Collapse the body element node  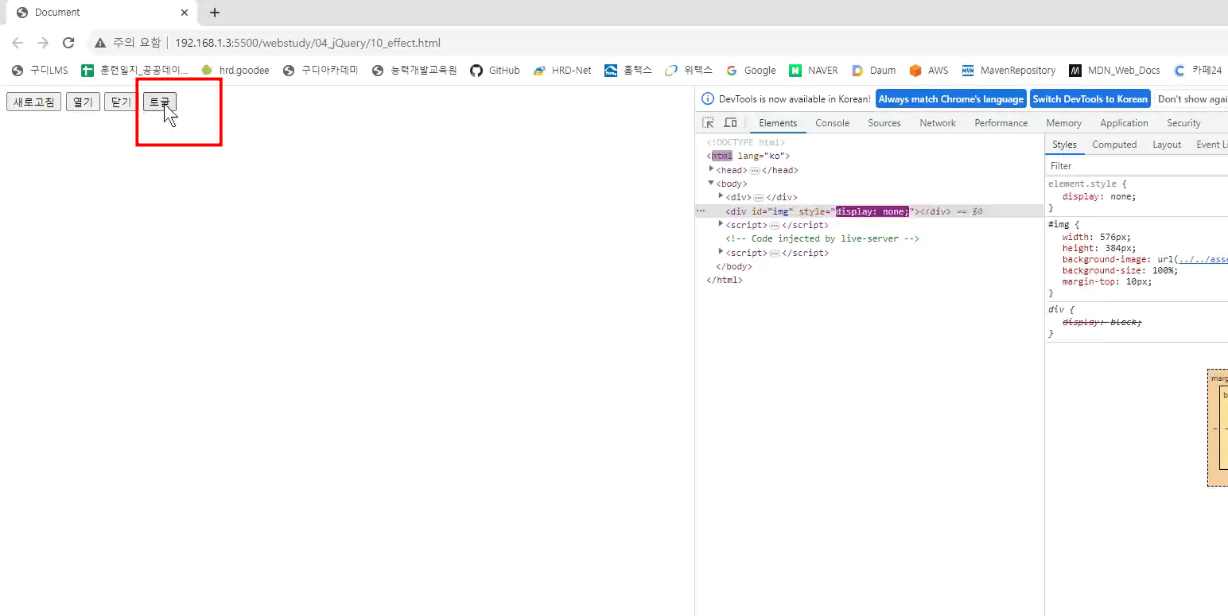pos(711,183)
